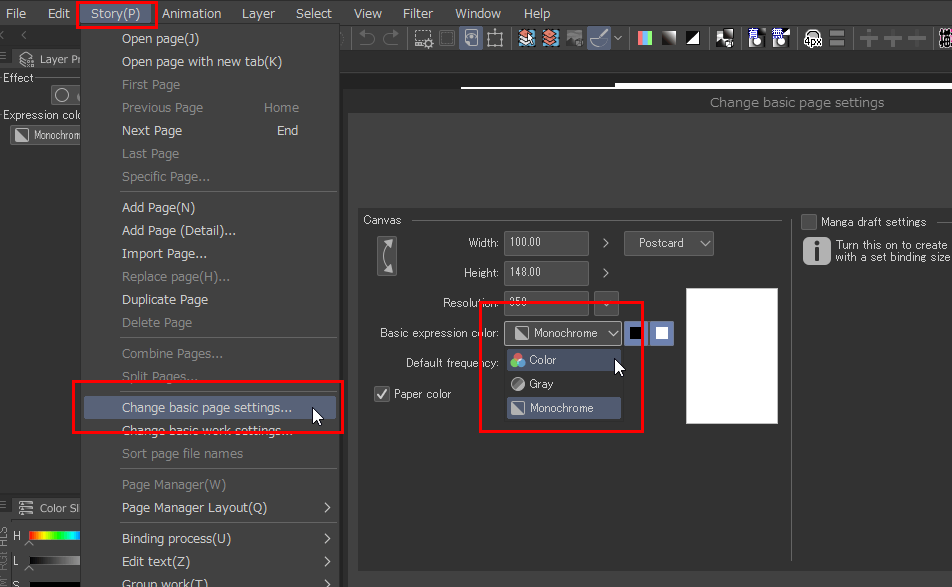Image resolution: width=952 pixels, height=587 pixels.
Task: Open the File menu
Action: [x=16, y=13]
